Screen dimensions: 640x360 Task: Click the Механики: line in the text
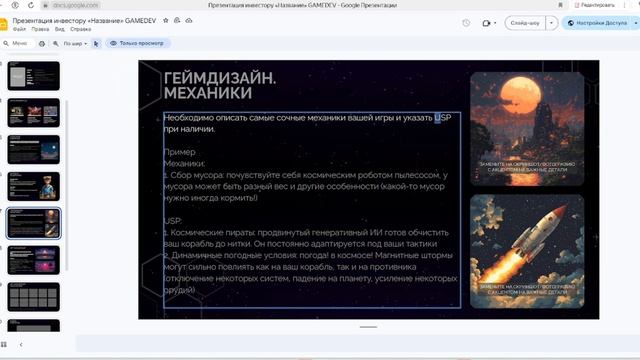(x=184, y=163)
